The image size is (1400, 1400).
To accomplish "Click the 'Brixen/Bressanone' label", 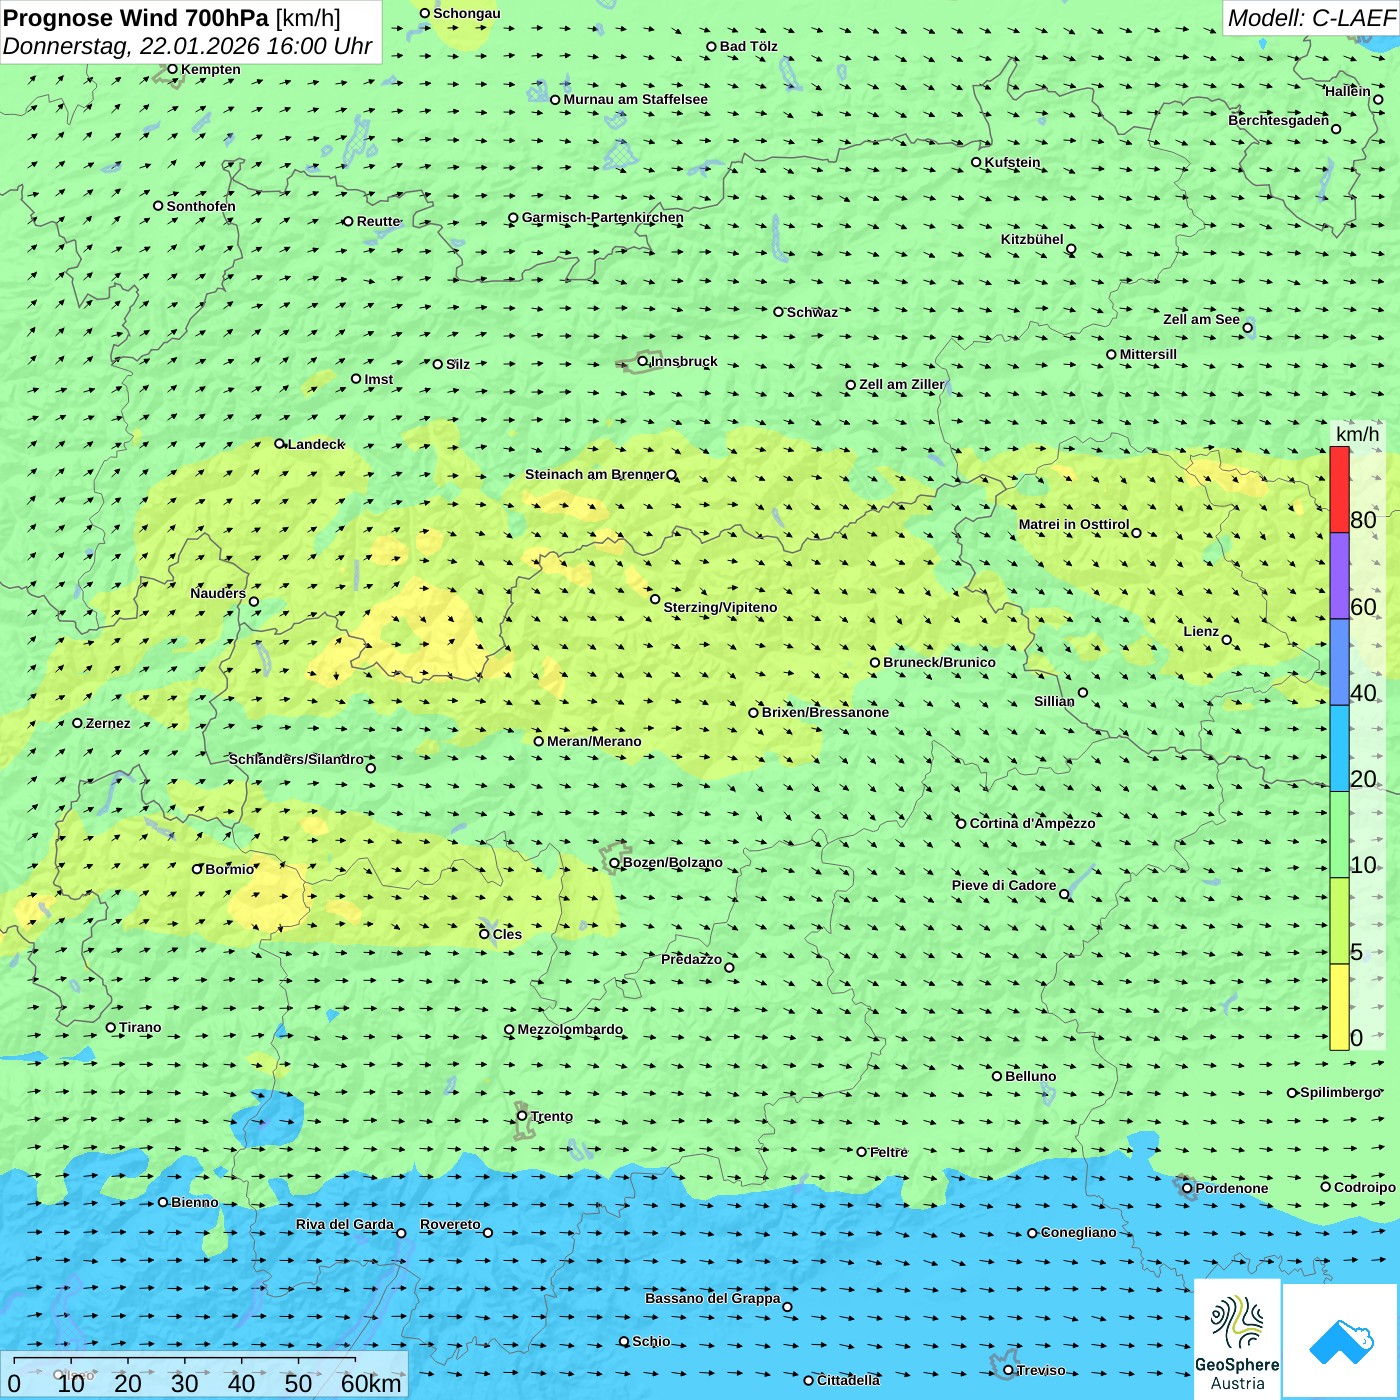I will (825, 712).
